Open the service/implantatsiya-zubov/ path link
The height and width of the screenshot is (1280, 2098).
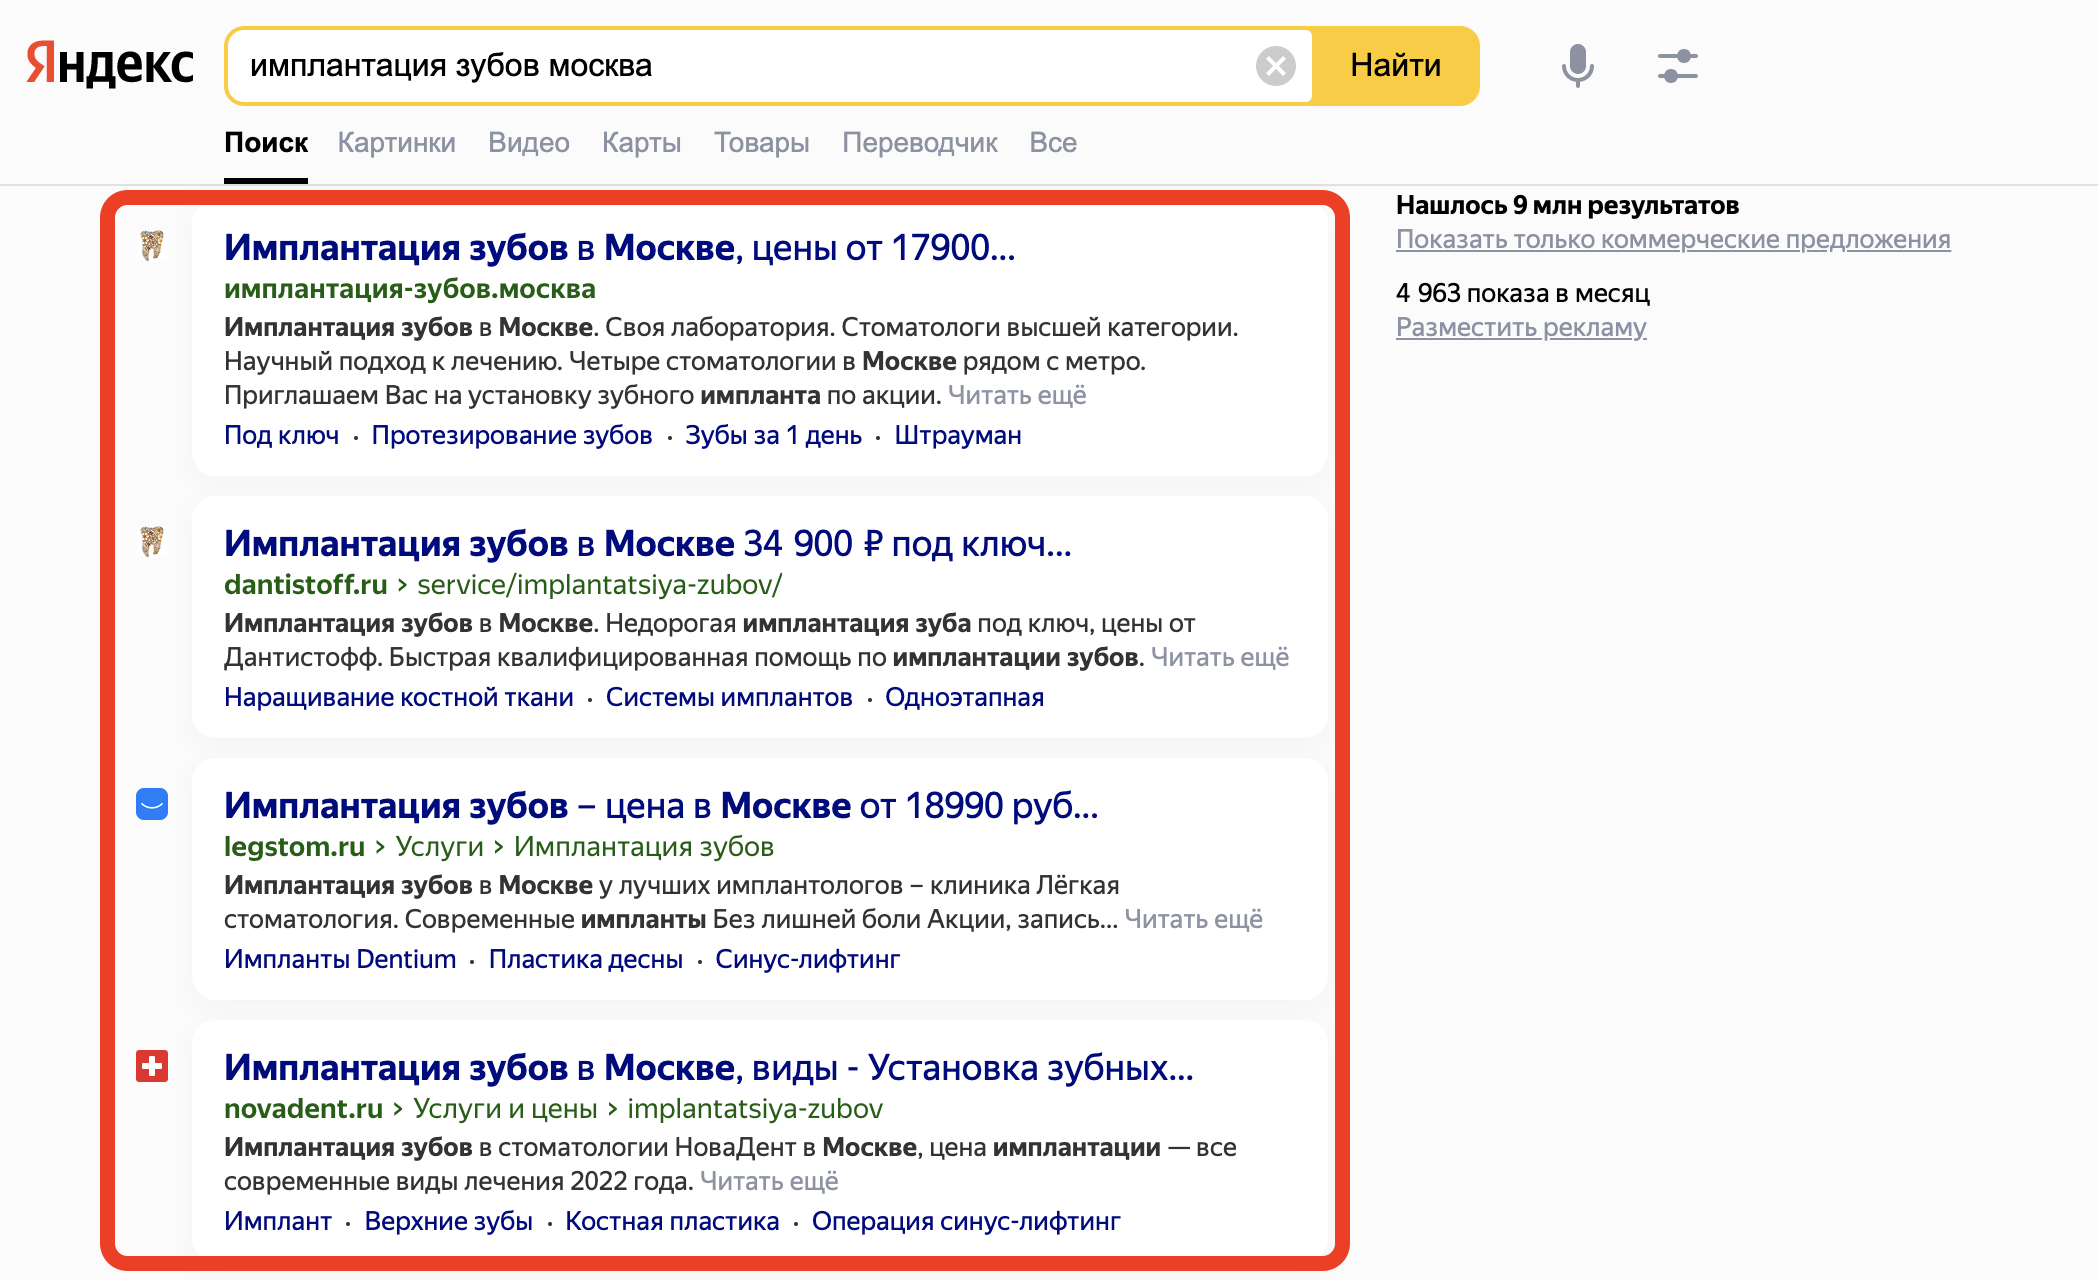(x=599, y=585)
